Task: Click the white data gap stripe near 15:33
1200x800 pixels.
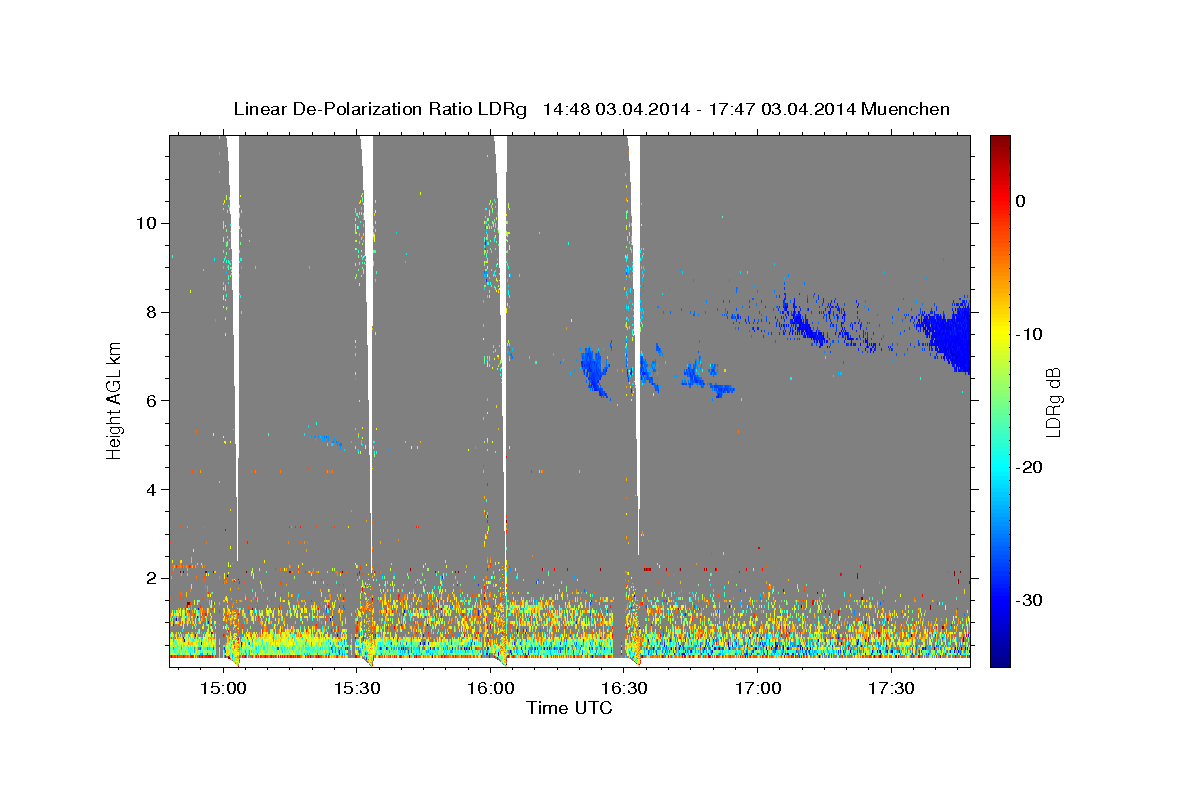Action: click(x=368, y=300)
